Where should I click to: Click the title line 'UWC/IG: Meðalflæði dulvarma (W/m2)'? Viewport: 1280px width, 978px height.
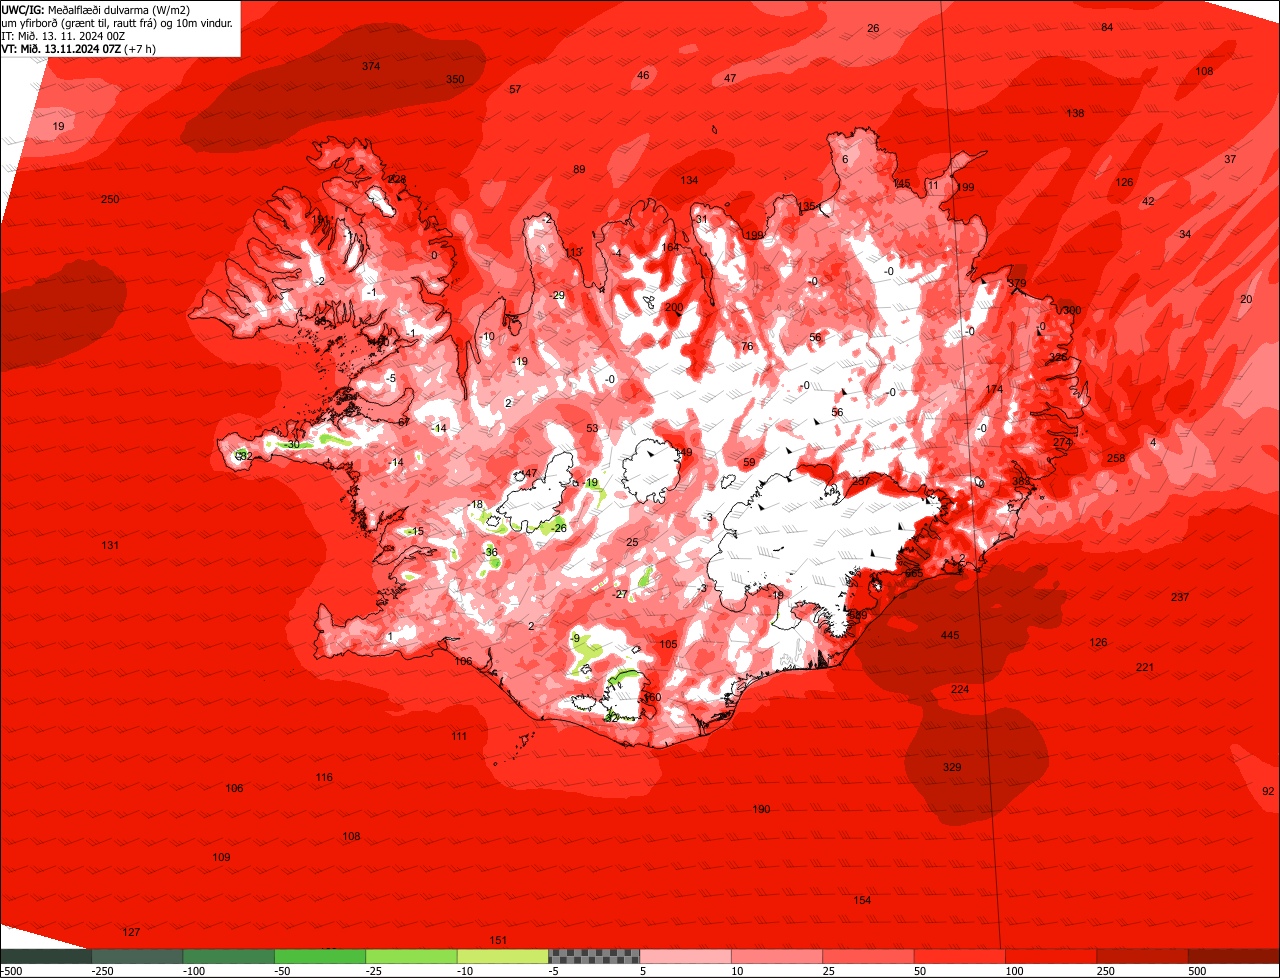(96, 9)
